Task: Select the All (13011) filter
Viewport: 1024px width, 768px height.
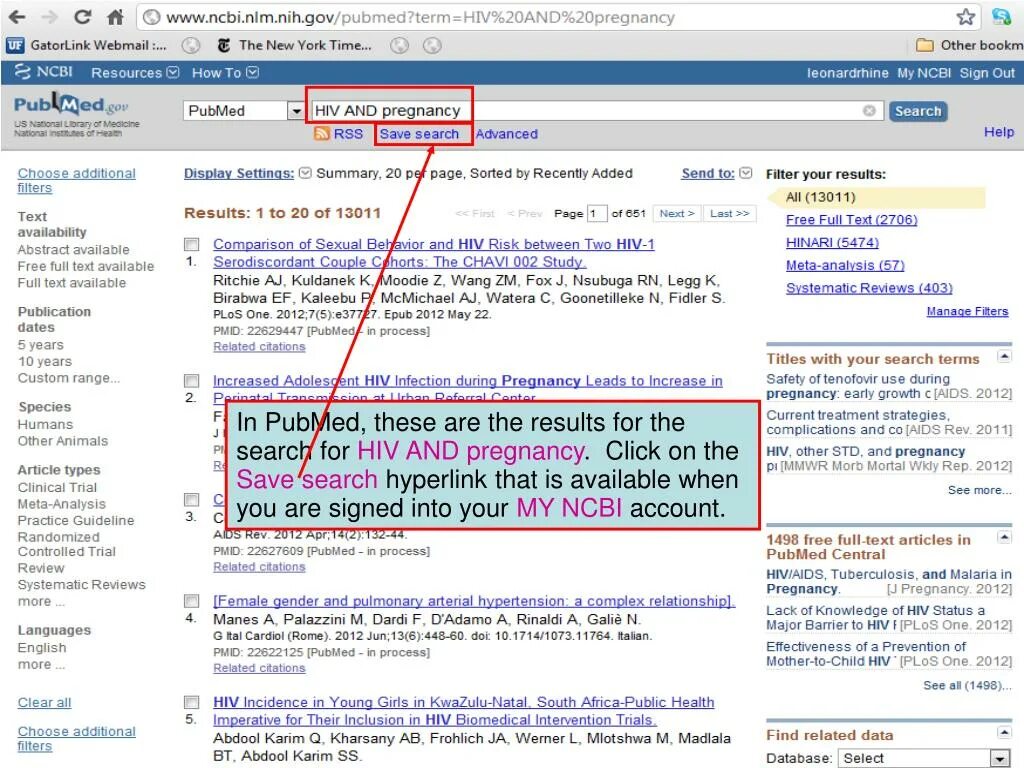Action: tap(821, 197)
